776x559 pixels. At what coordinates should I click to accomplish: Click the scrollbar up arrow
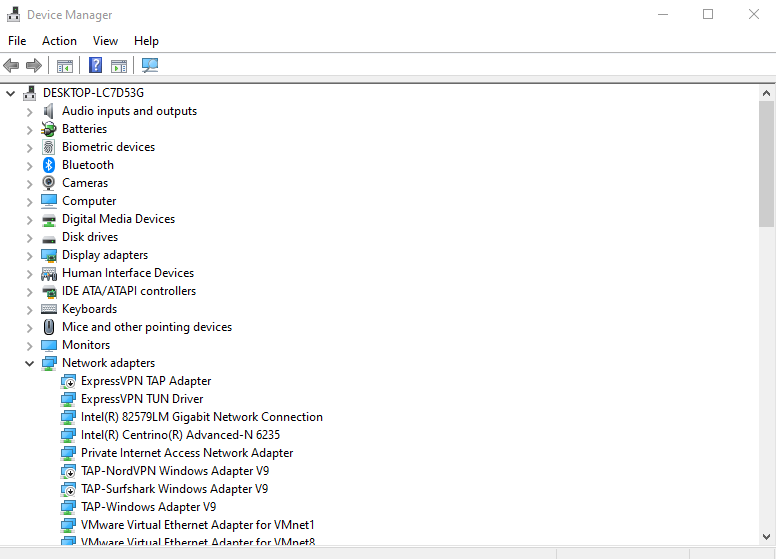click(766, 93)
